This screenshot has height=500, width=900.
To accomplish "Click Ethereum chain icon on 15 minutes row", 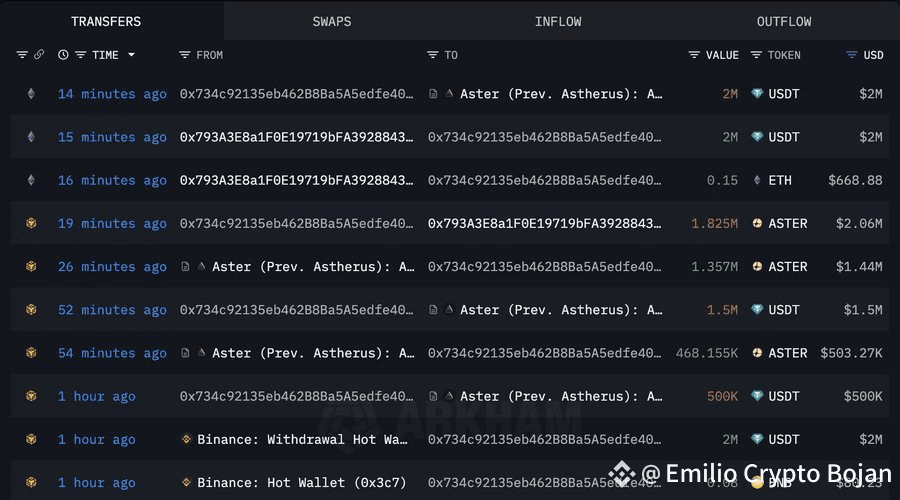I will (31, 137).
